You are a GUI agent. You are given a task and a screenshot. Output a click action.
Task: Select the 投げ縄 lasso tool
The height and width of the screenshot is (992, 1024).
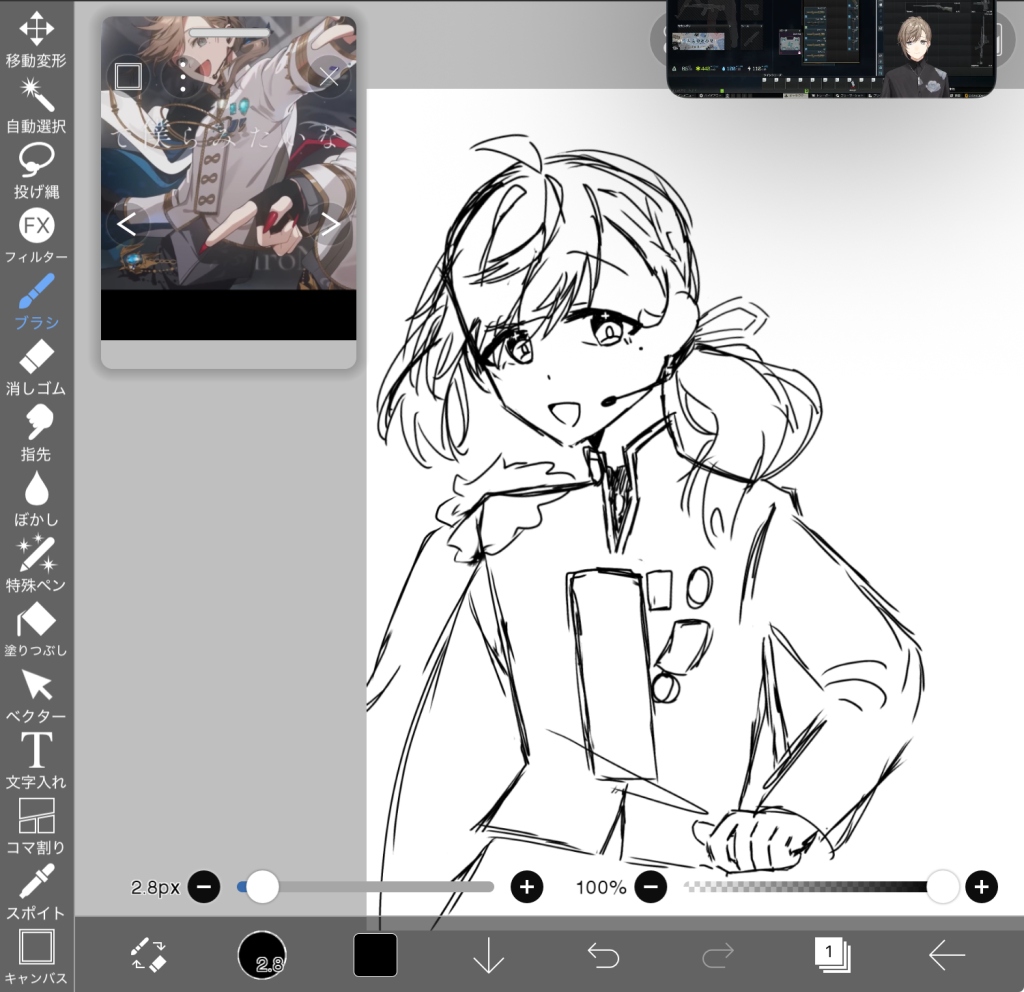36,171
